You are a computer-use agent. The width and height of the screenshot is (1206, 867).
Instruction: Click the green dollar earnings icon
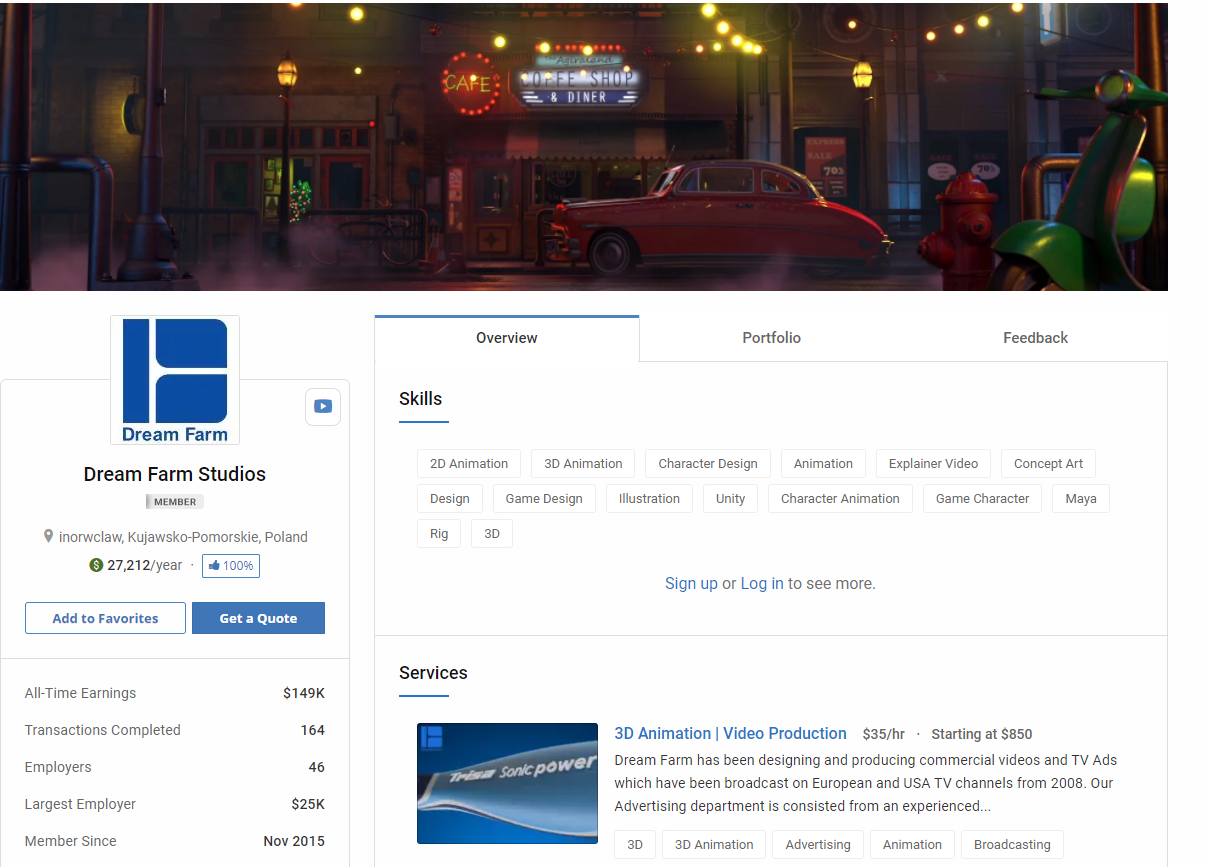coord(95,564)
